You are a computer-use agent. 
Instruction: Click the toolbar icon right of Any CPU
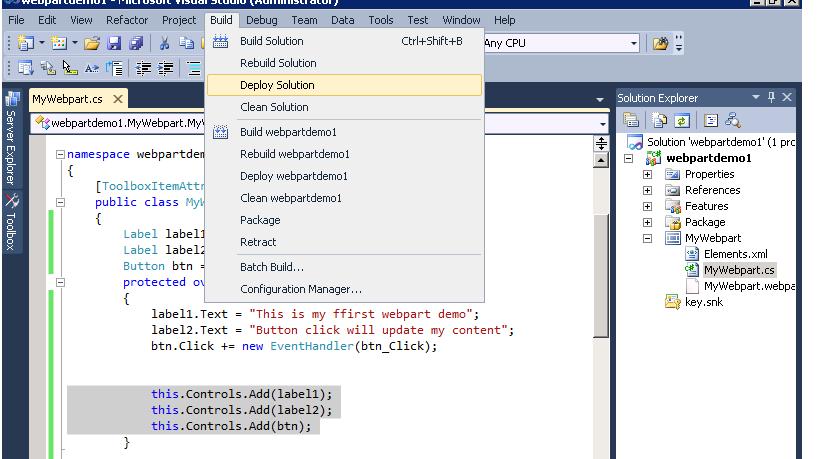coord(660,43)
